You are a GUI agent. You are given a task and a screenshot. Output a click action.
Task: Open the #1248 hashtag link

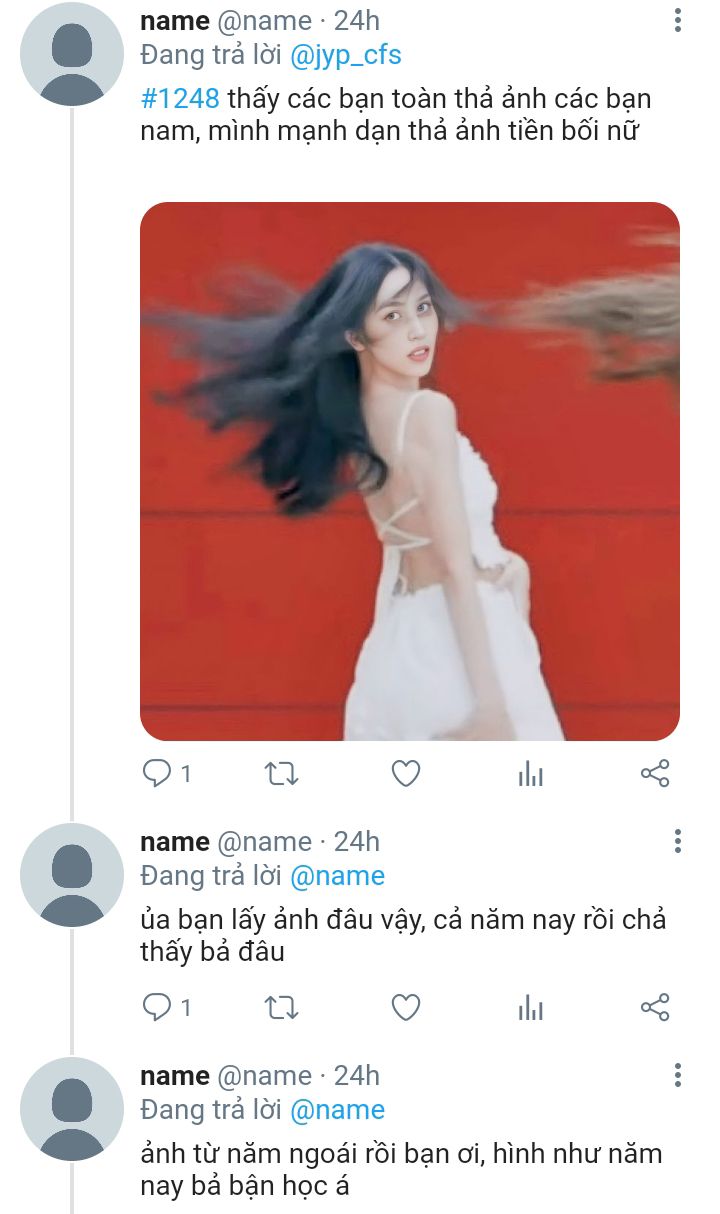pos(180,99)
